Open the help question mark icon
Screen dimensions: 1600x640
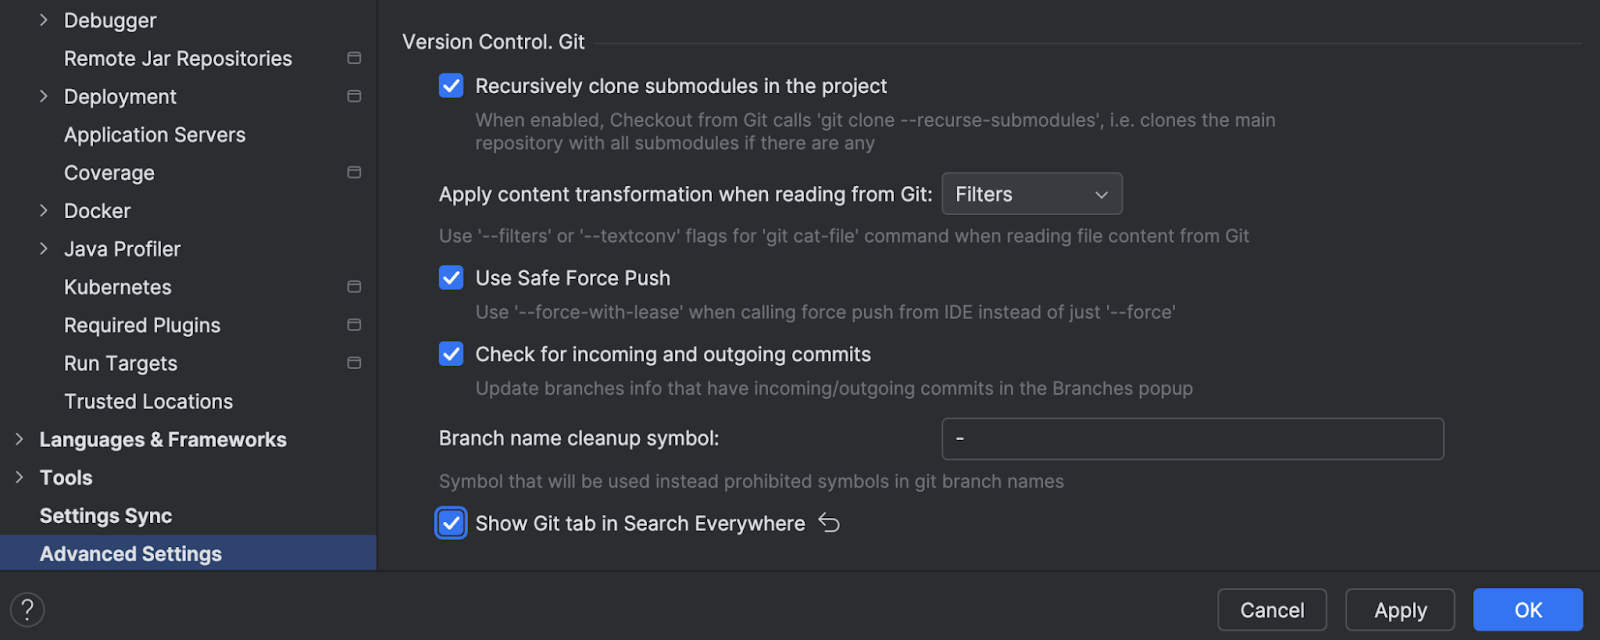click(x=27, y=610)
